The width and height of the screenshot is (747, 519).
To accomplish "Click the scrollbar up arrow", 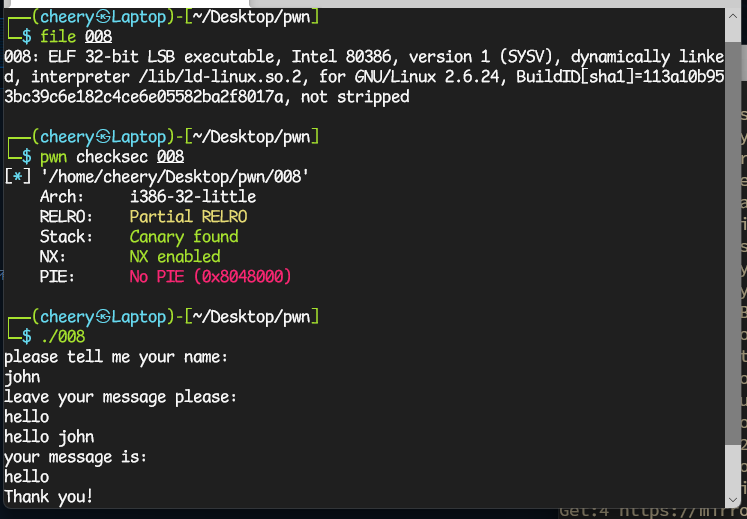I will [733, 16].
